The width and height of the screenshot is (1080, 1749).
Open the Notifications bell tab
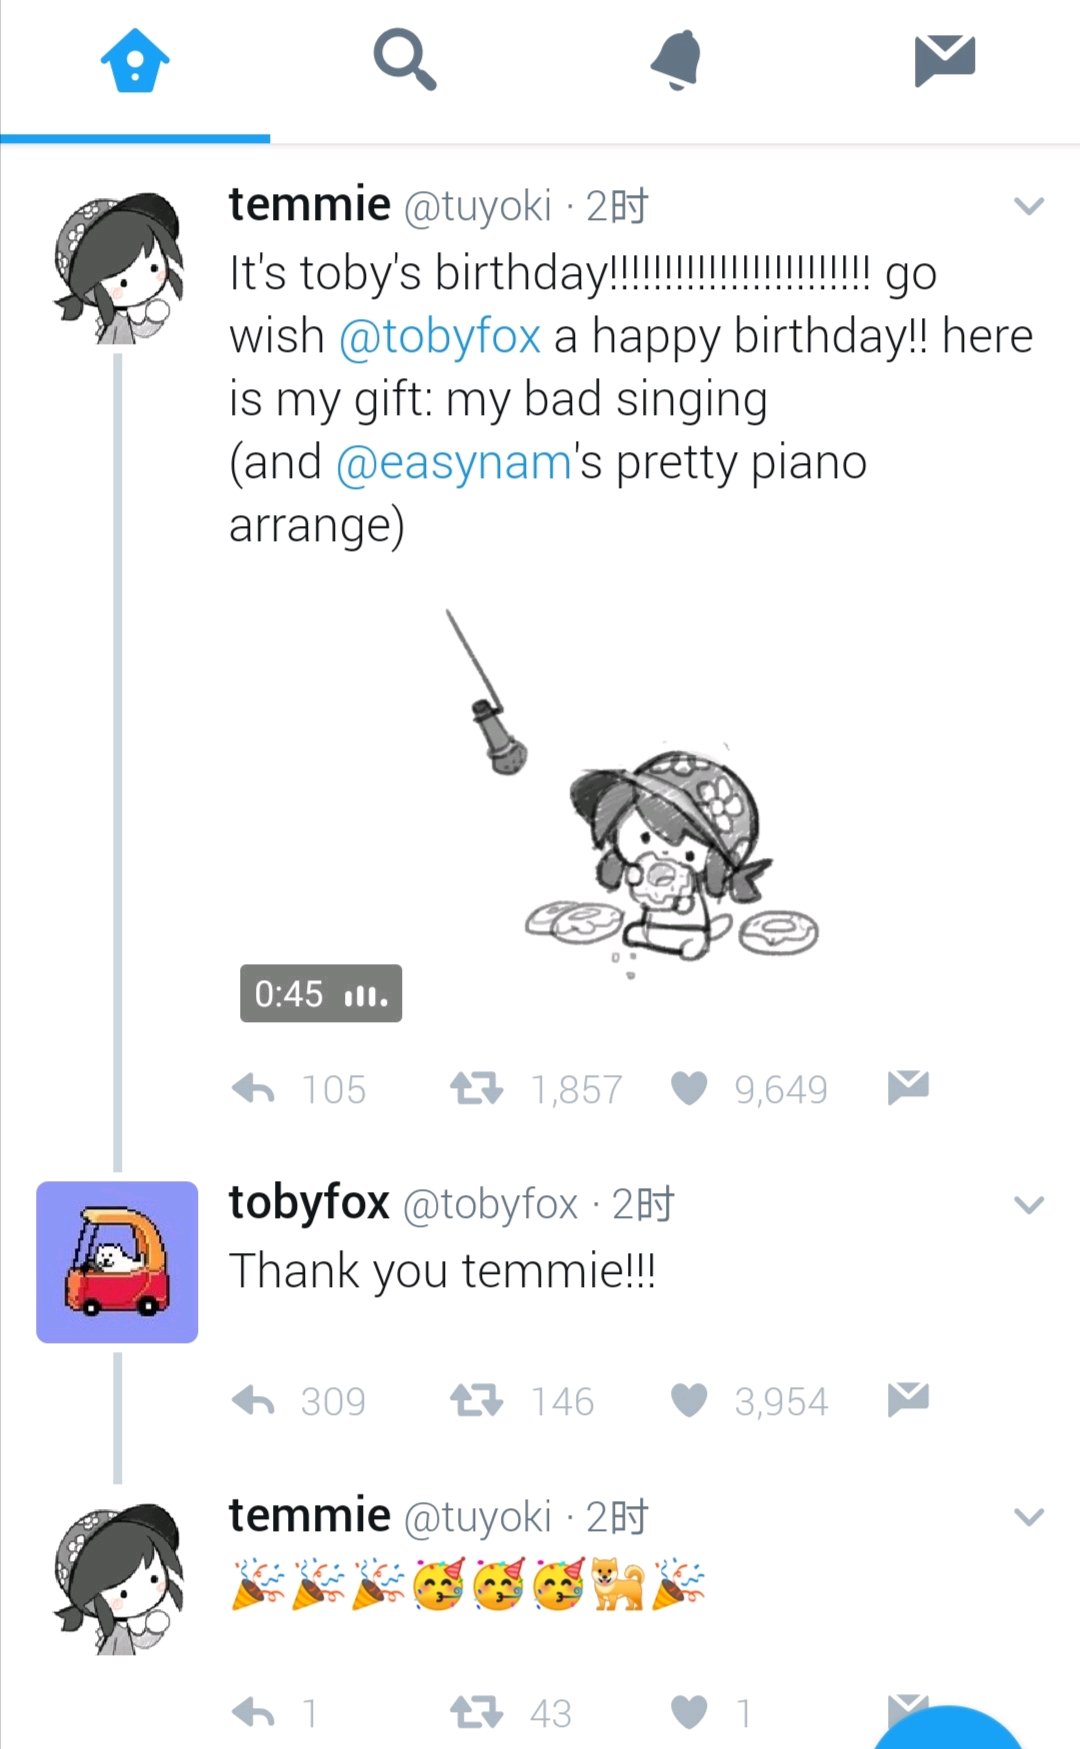[676, 60]
